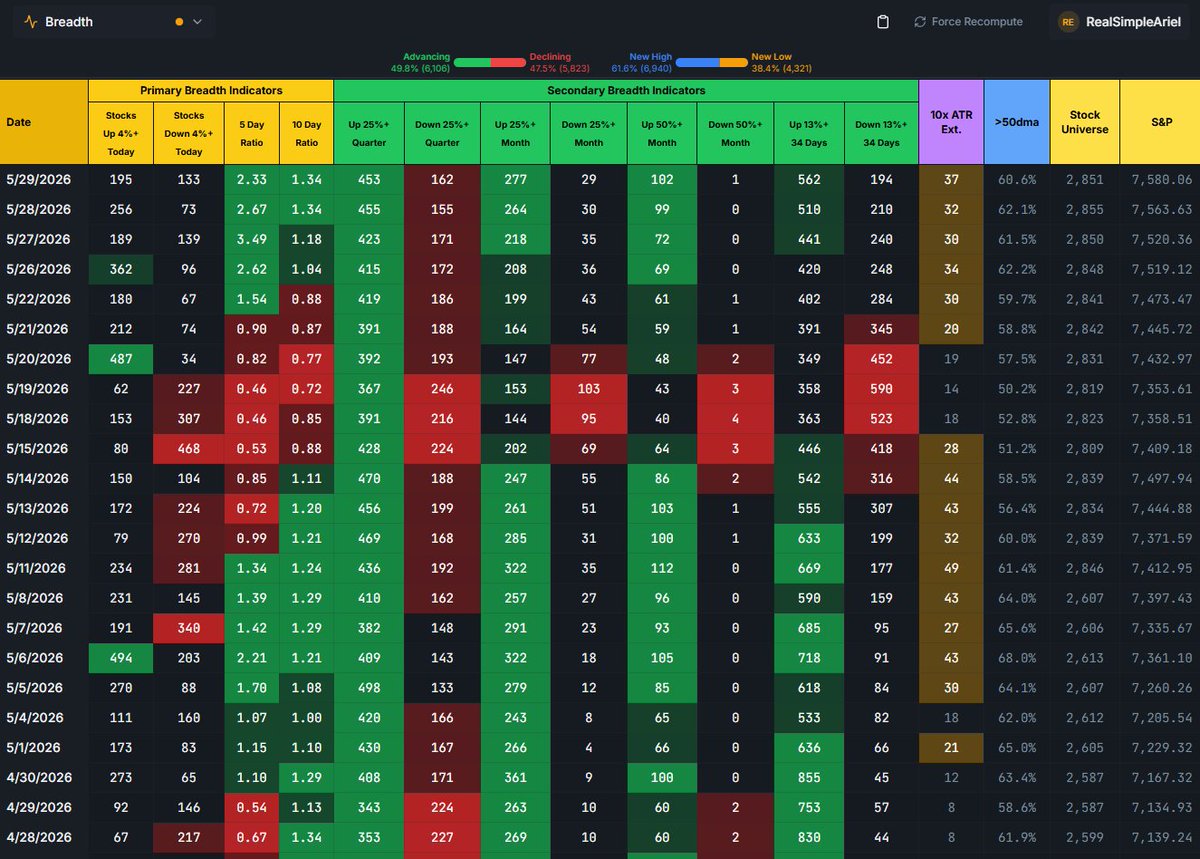Screen dimensions: 1200x859
Task: Click Up 50%+ Month column header
Action: point(662,134)
